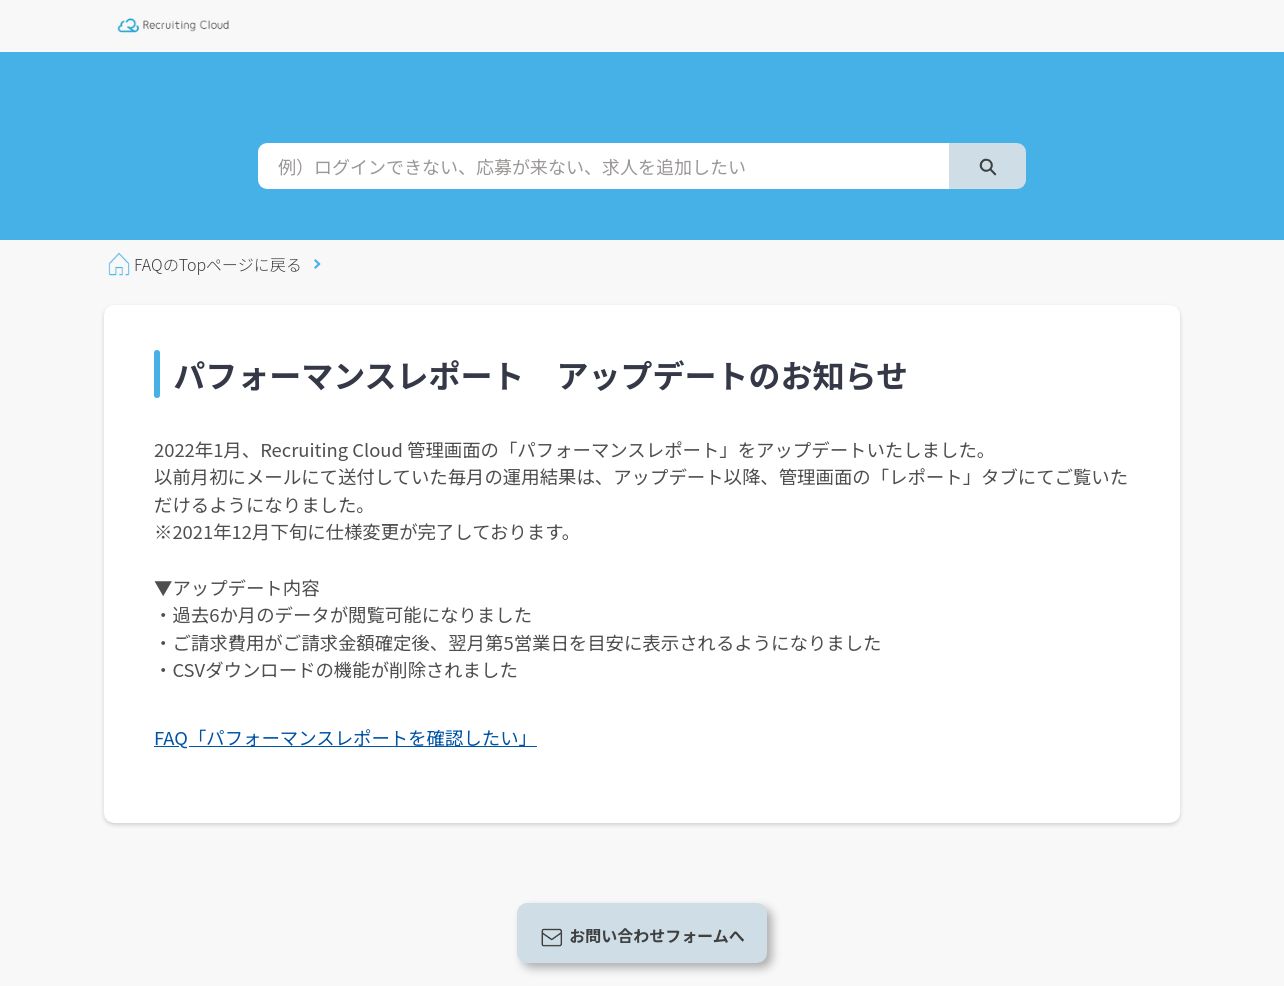The width and height of the screenshot is (1284, 986).
Task: Click the line about ご請求費用 display timing
Action: coord(518,643)
